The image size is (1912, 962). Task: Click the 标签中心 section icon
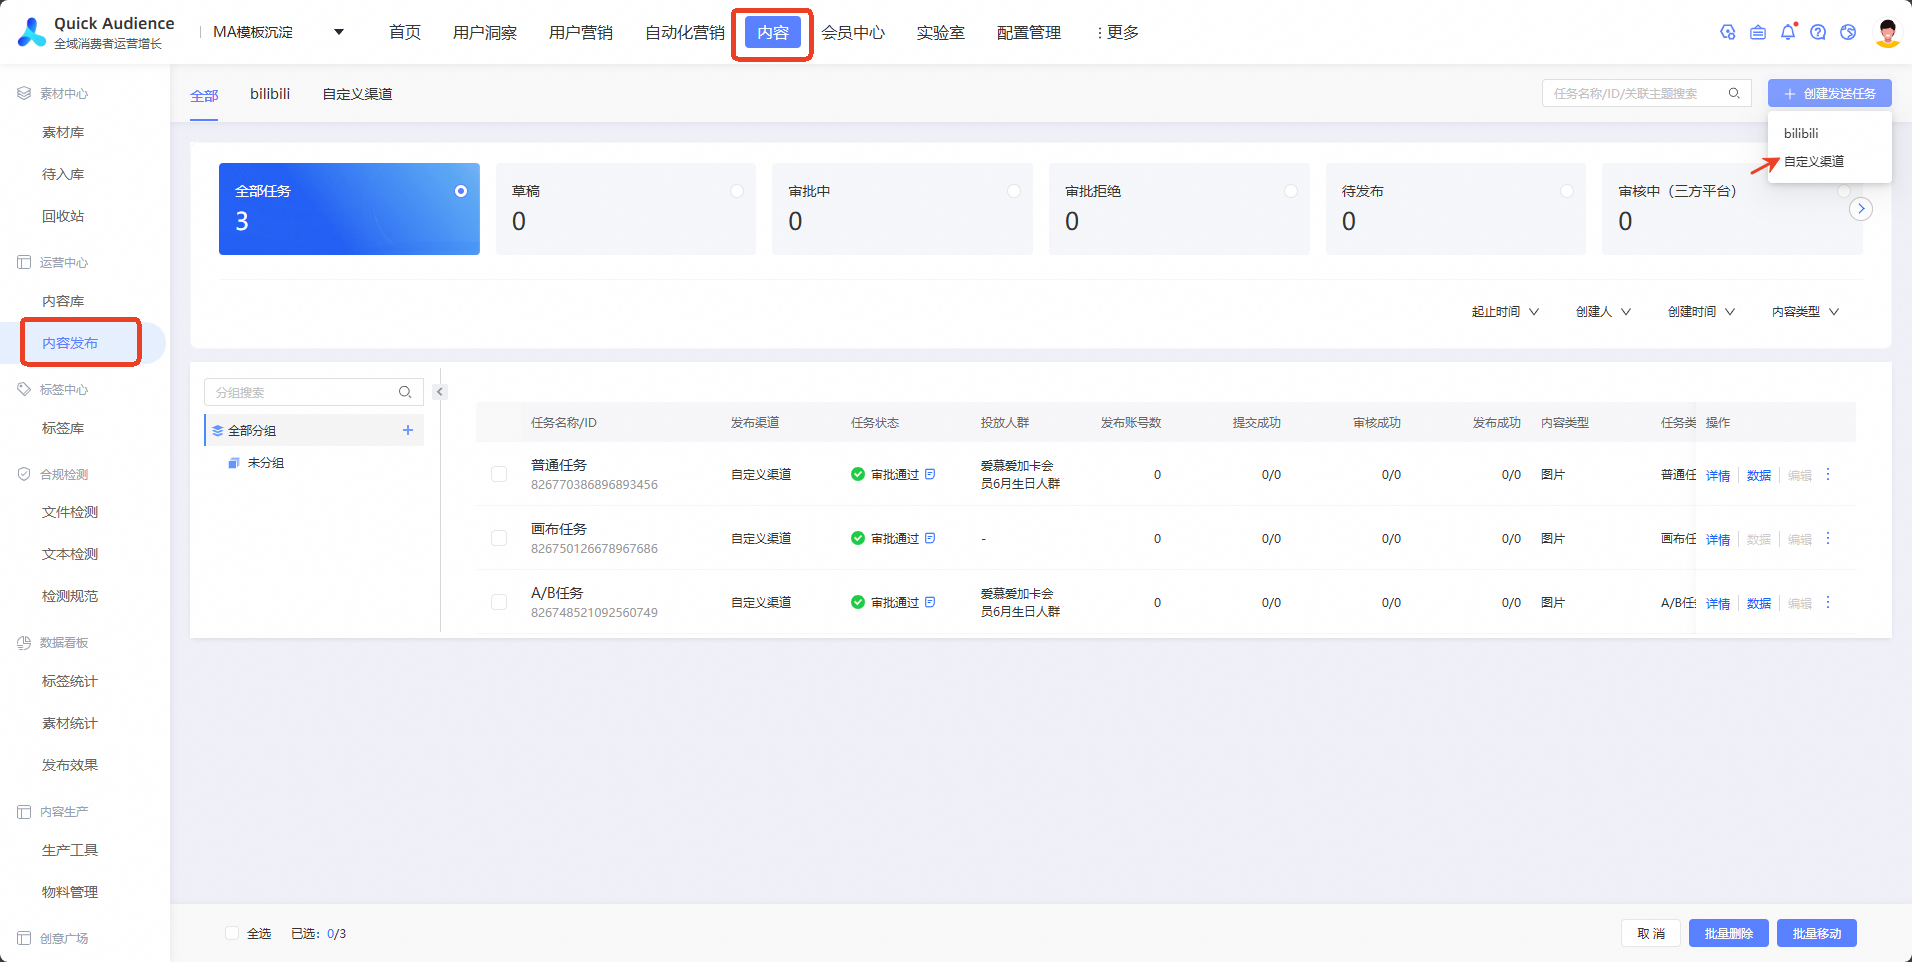coord(24,389)
